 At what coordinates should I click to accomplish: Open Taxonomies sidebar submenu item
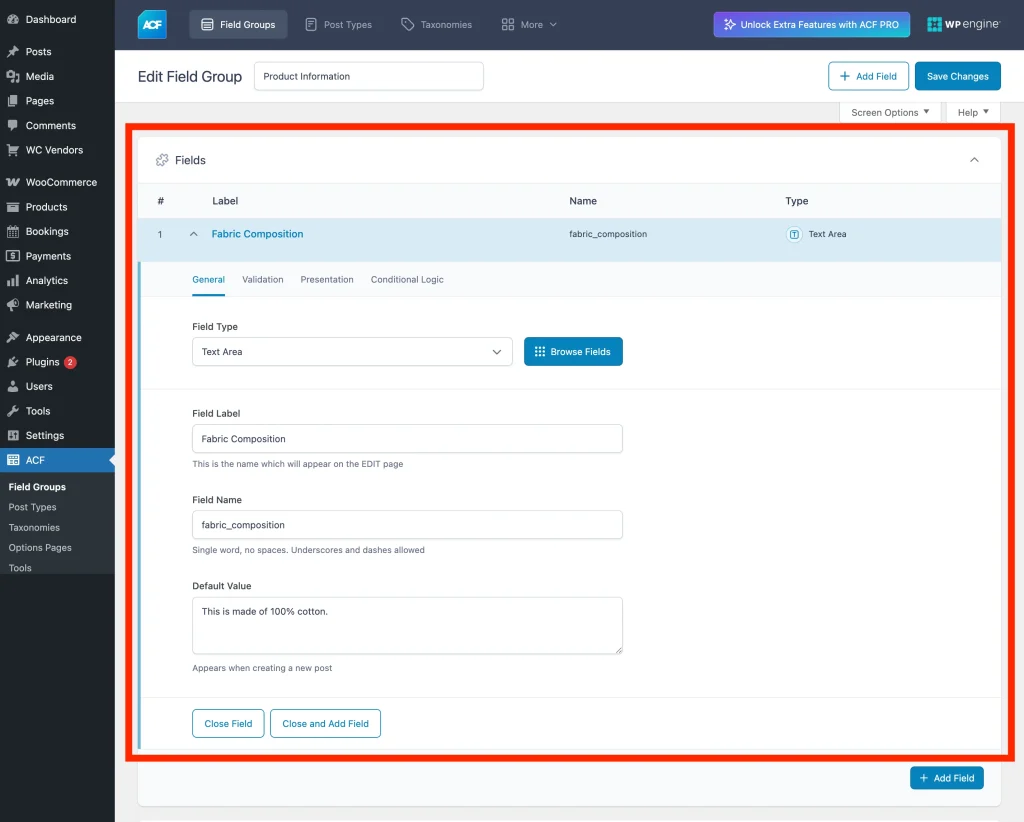[x=34, y=528]
